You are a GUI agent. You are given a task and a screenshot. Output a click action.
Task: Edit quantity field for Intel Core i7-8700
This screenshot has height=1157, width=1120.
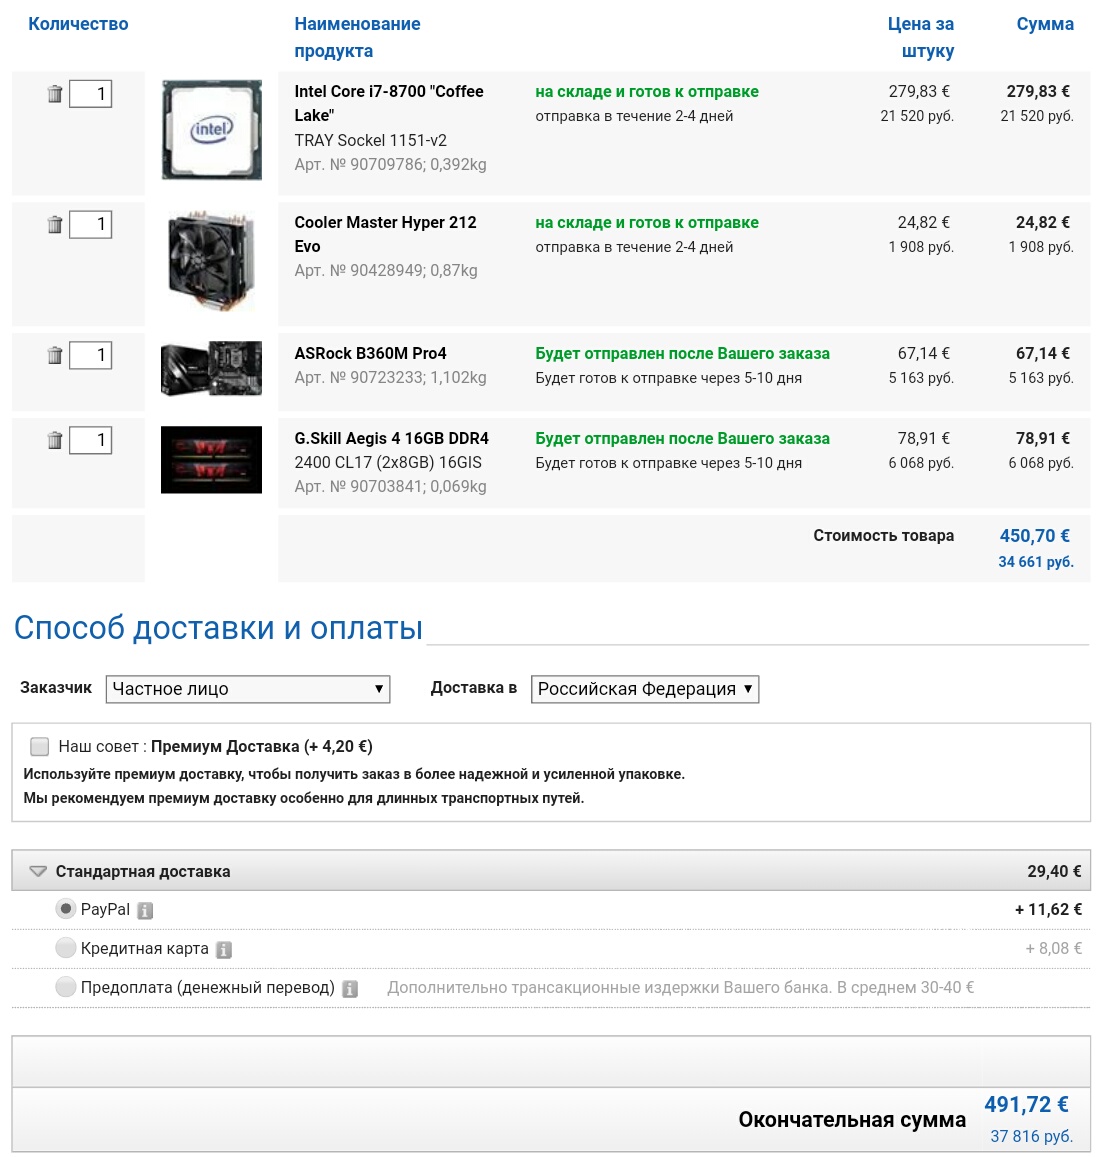pyautogui.click(x=90, y=94)
